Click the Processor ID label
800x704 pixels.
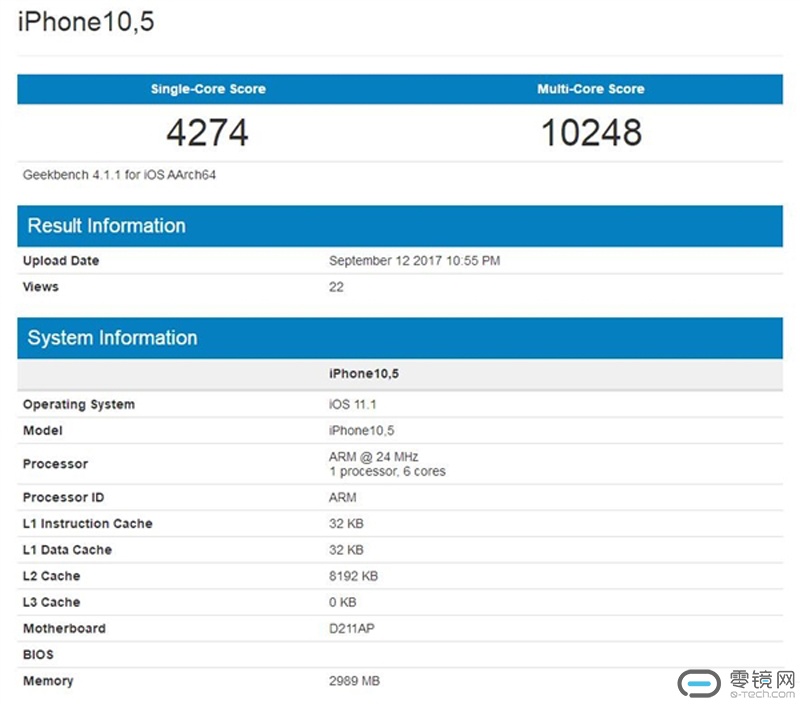click(63, 497)
